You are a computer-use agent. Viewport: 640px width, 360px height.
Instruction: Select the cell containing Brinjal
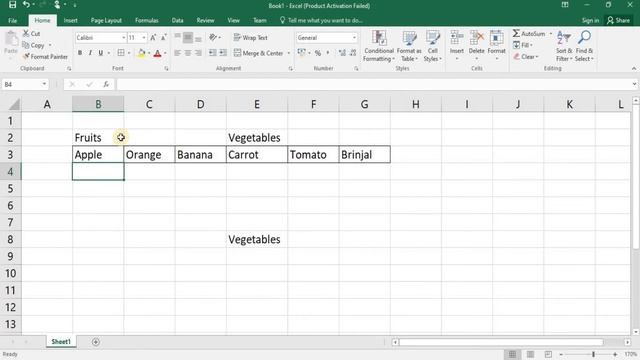(x=364, y=155)
